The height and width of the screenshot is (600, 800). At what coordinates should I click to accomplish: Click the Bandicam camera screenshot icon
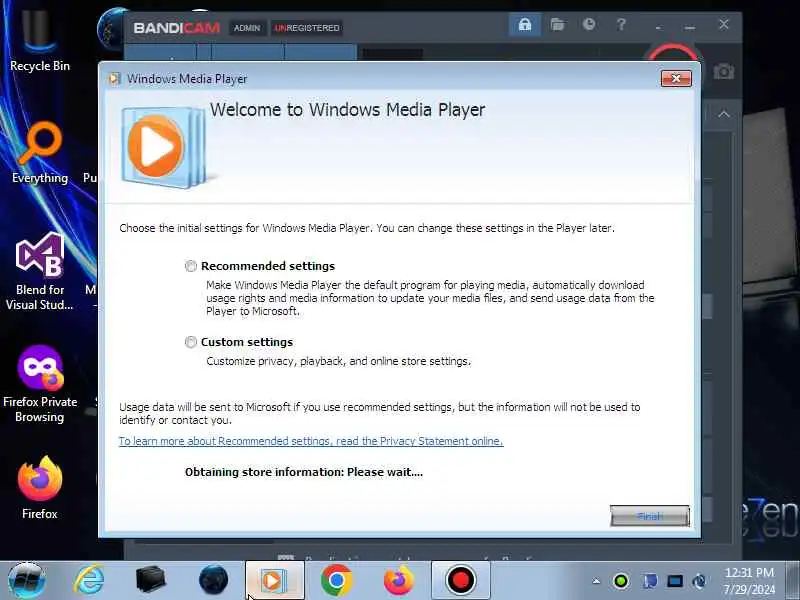(x=723, y=71)
